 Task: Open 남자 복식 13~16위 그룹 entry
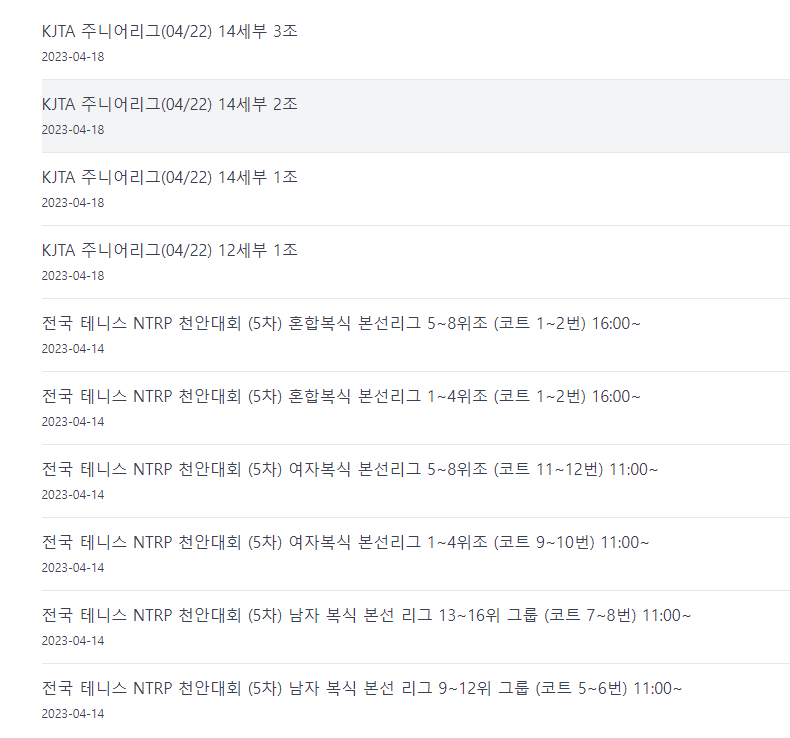click(x=366, y=616)
